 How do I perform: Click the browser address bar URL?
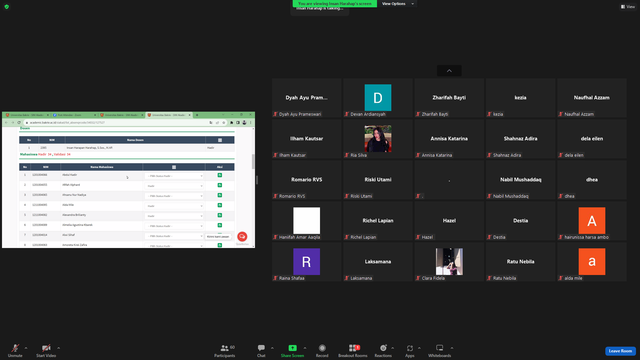click(x=67, y=122)
